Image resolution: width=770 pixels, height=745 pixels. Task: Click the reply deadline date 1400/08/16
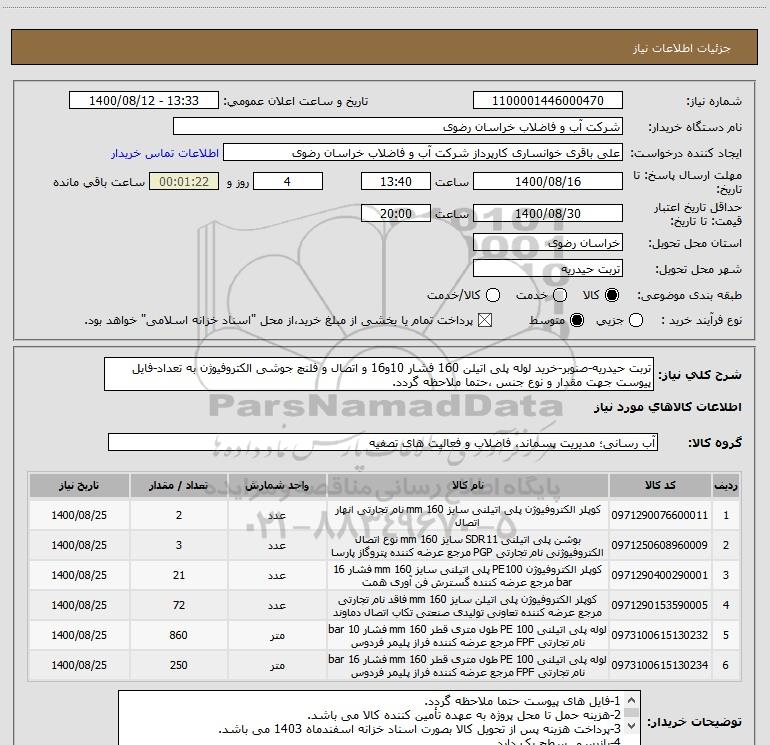(x=548, y=181)
